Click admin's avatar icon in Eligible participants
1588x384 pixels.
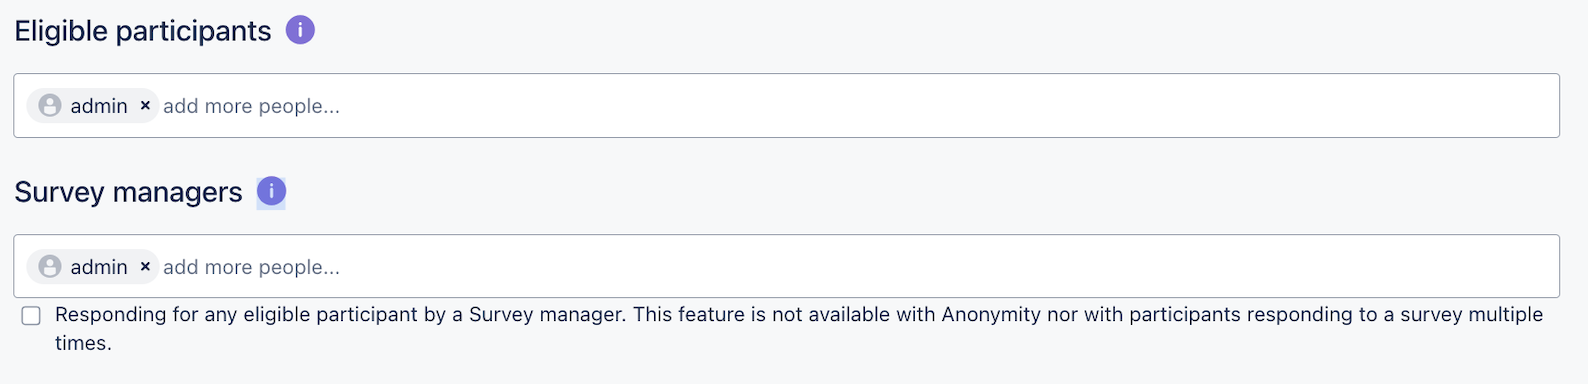(x=50, y=105)
